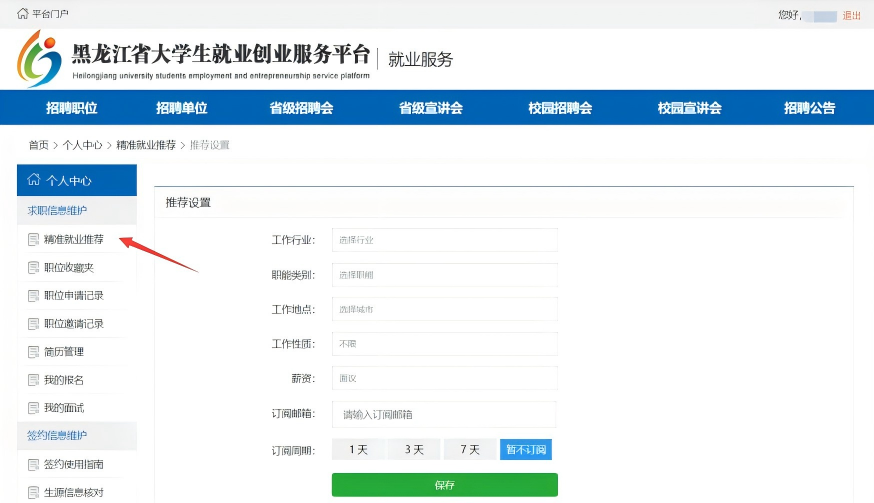Click the document icon beside 职位申请记录

point(34,296)
